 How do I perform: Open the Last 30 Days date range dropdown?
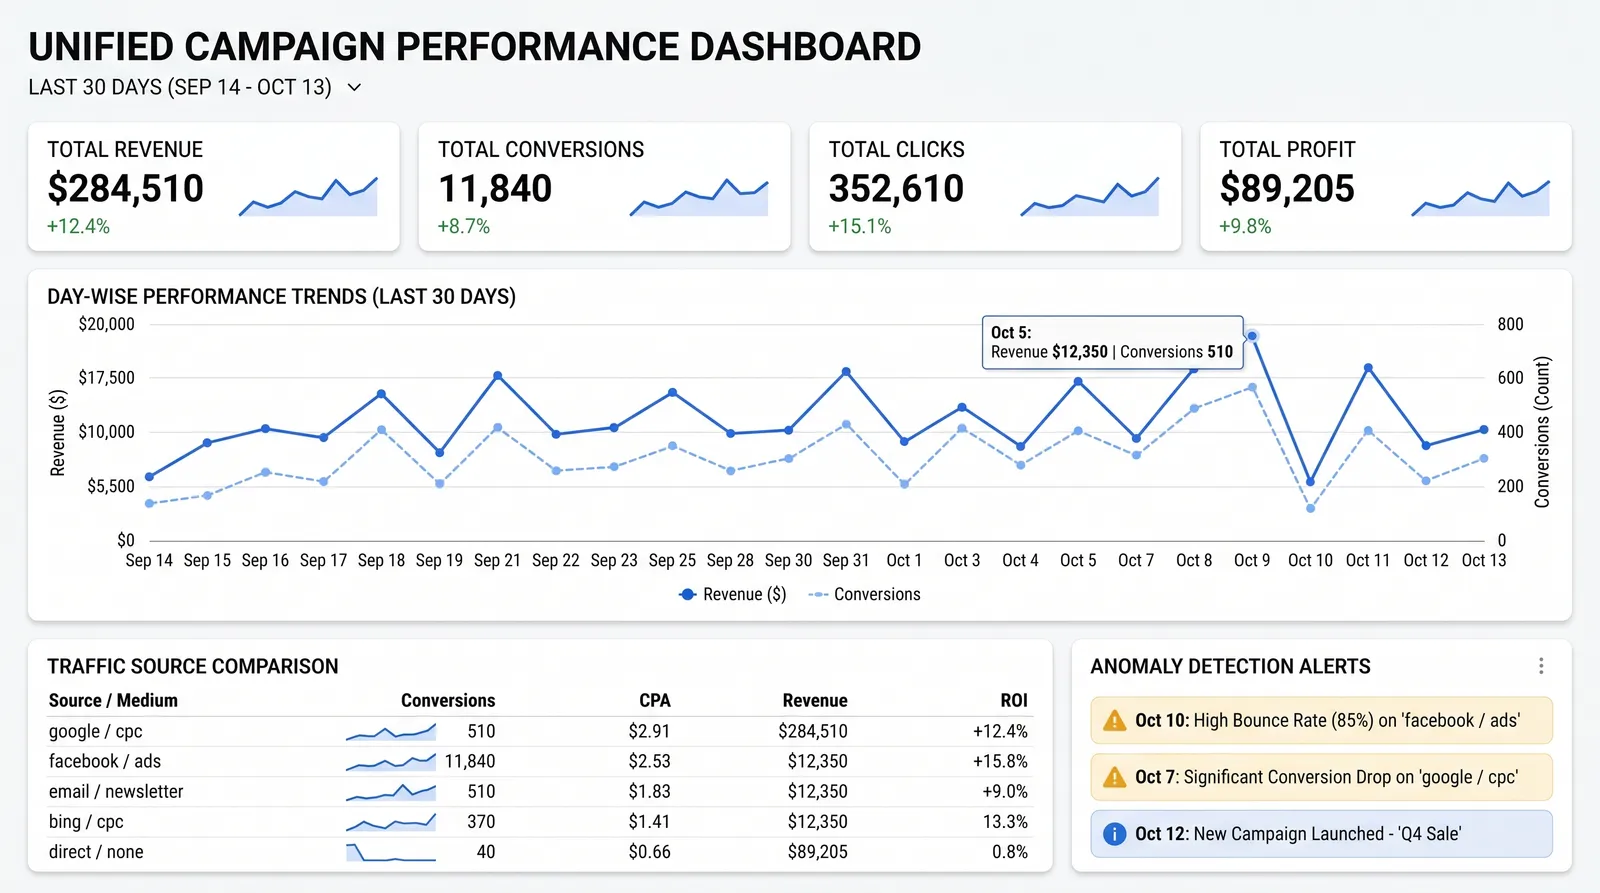[x=195, y=87]
